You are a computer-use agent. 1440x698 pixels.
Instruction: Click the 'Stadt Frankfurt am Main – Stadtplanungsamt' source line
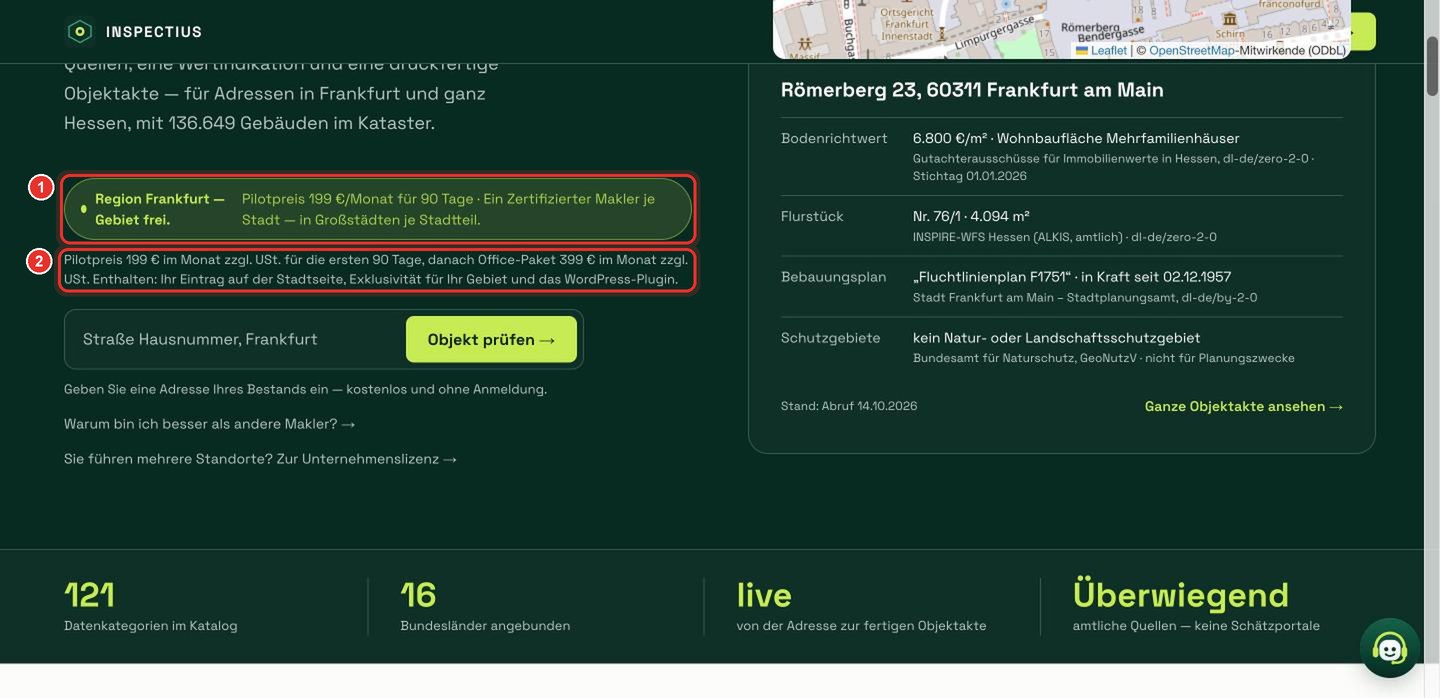[x=1044, y=298]
